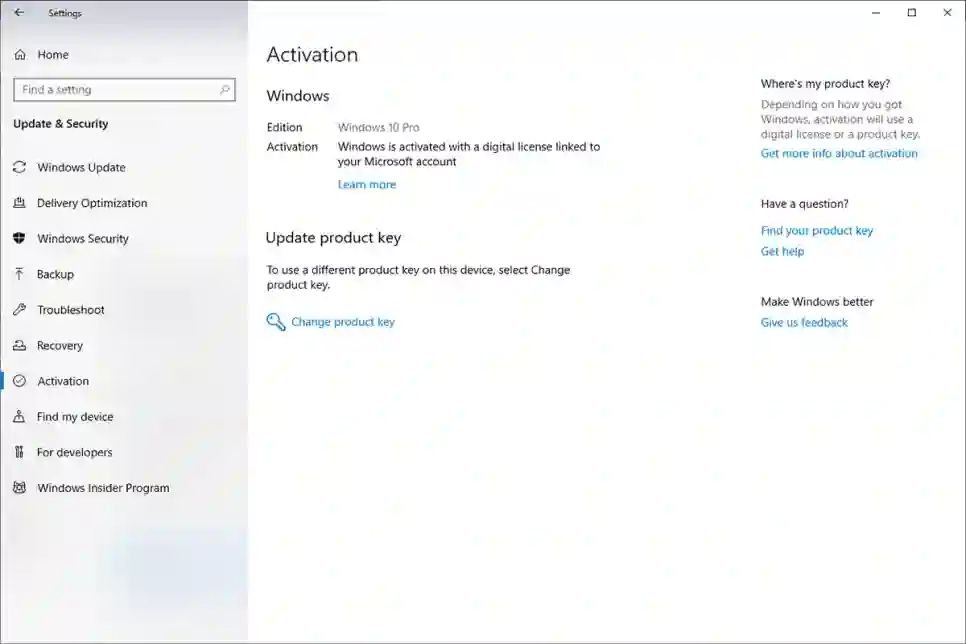Image resolution: width=966 pixels, height=644 pixels.
Task: Click the Activation page title
Action: click(312, 55)
